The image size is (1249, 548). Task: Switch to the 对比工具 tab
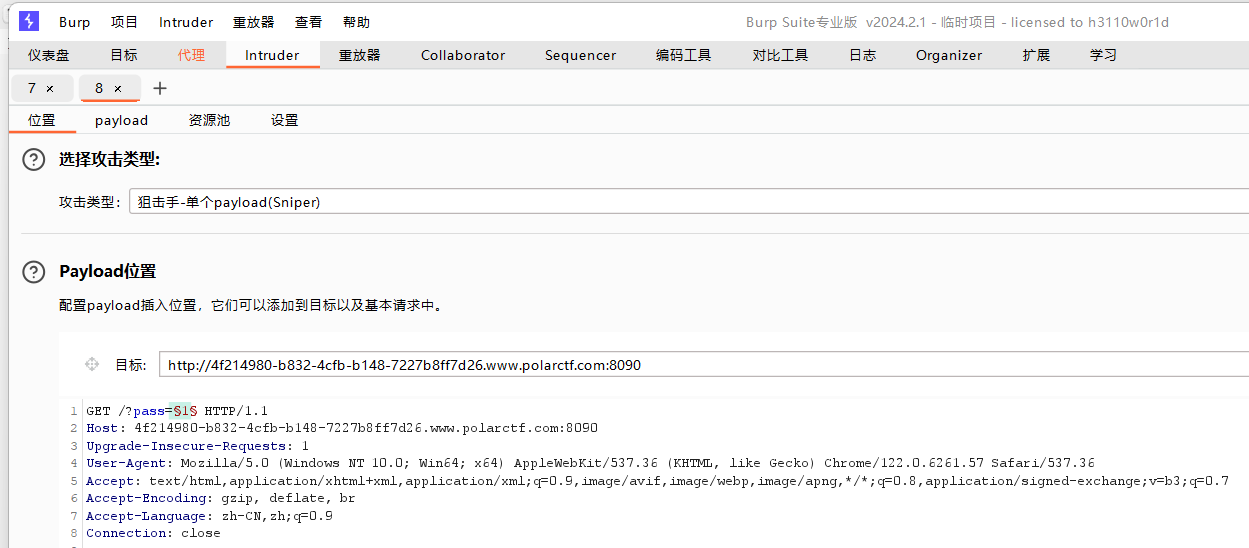tap(781, 55)
